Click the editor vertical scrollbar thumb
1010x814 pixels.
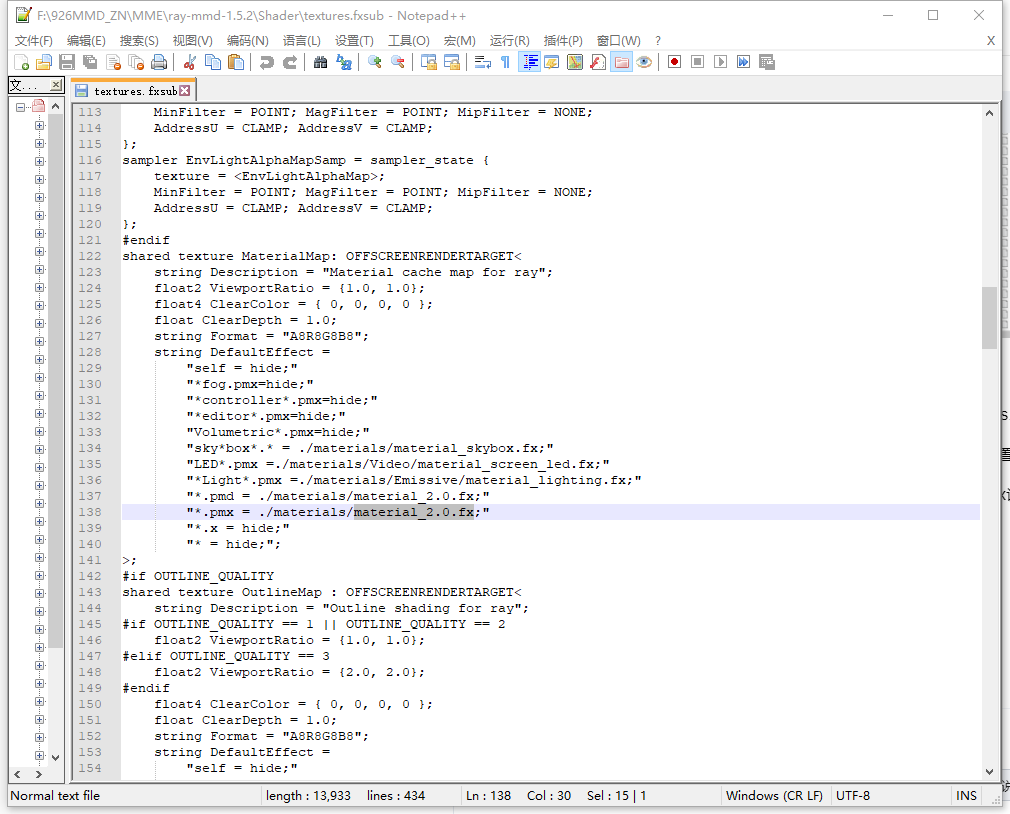[x=989, y=317]
